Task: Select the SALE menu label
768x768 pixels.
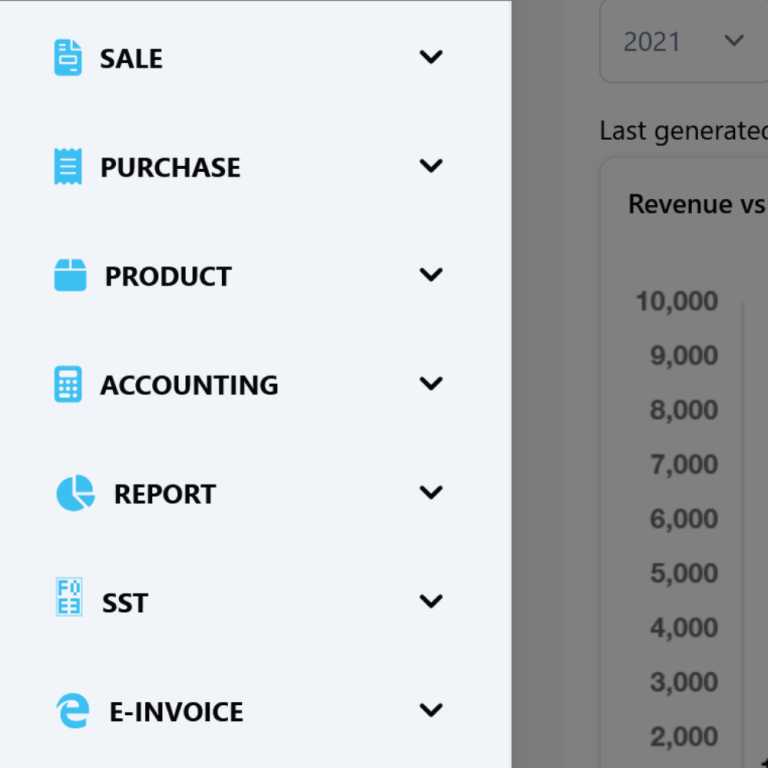Action: click(x=131, y=59)
